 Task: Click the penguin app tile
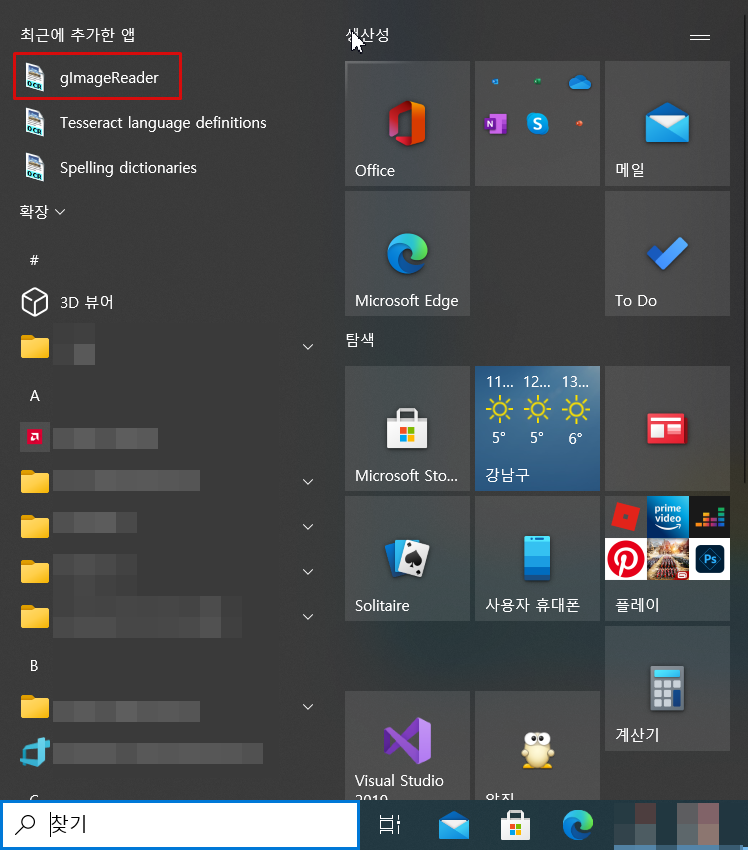(x=537, y=745)
